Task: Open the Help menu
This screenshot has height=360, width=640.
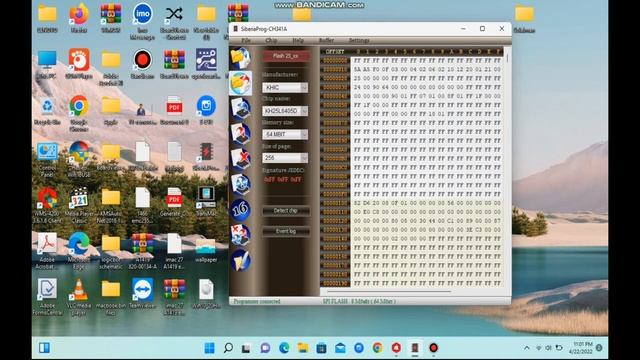Action: point(298,40)
